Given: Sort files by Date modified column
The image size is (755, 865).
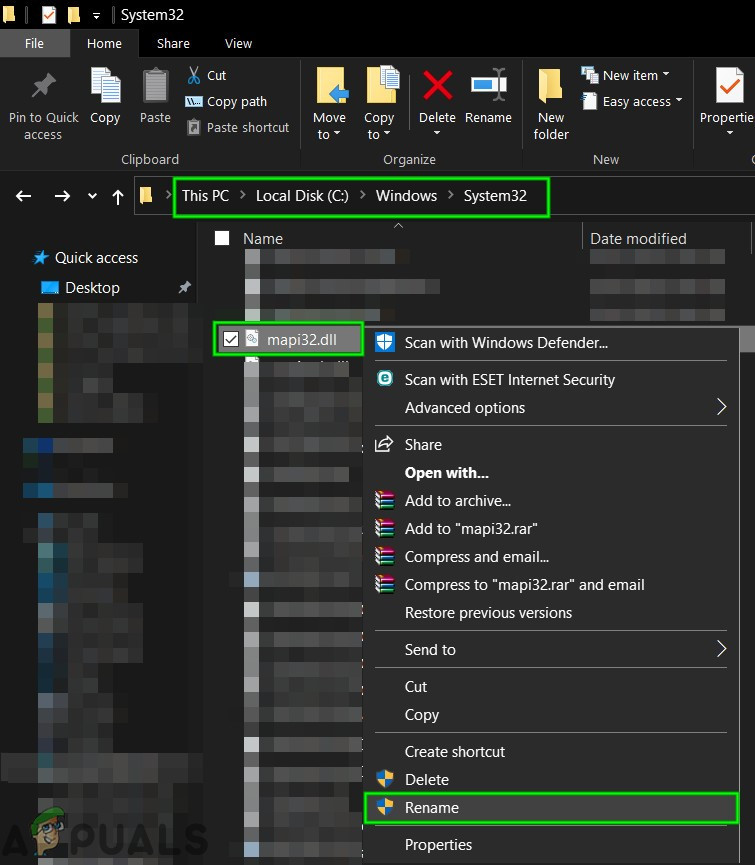Looking at the screenshot, I should pos(638,238).
